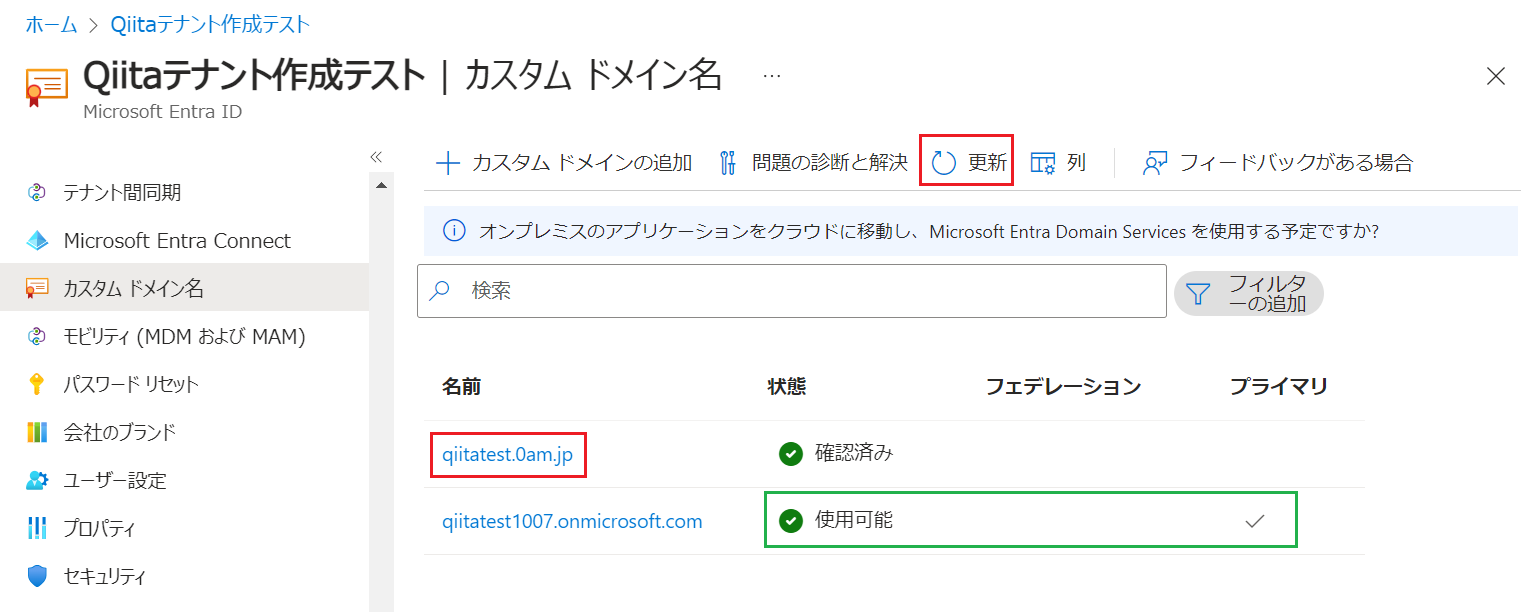Click the 会社のブランド bars icon

[x=37, y=433]
